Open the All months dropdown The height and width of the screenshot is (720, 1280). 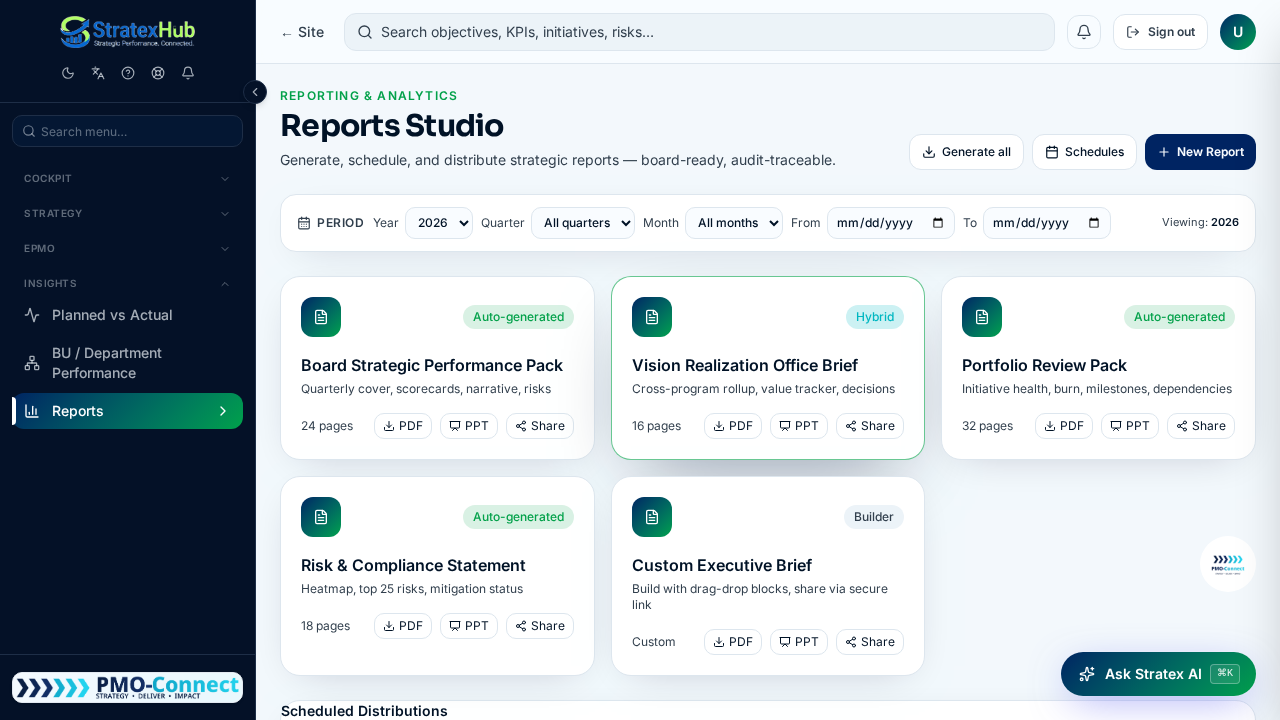coord(734,223)
